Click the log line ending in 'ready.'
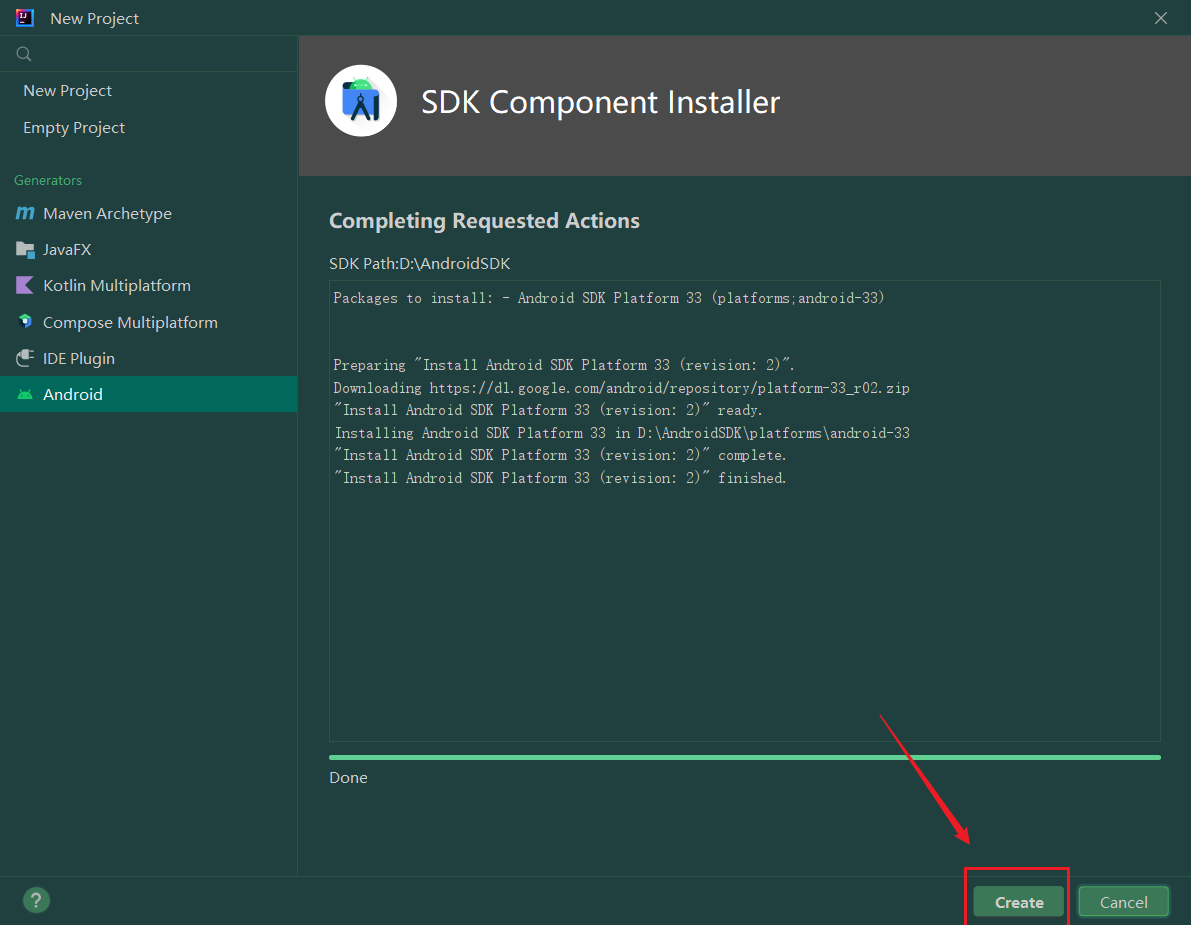 pyautogui.click(x=548, y=410)
